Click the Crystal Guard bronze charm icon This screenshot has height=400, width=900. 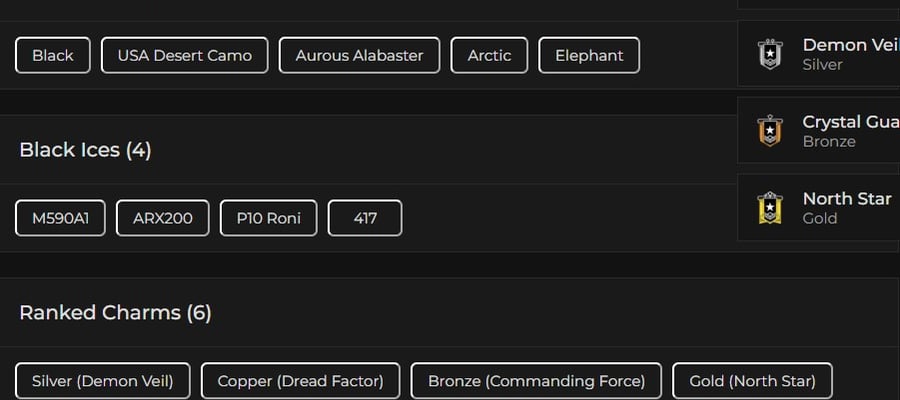pyautogui.click(x=770, y=131)
